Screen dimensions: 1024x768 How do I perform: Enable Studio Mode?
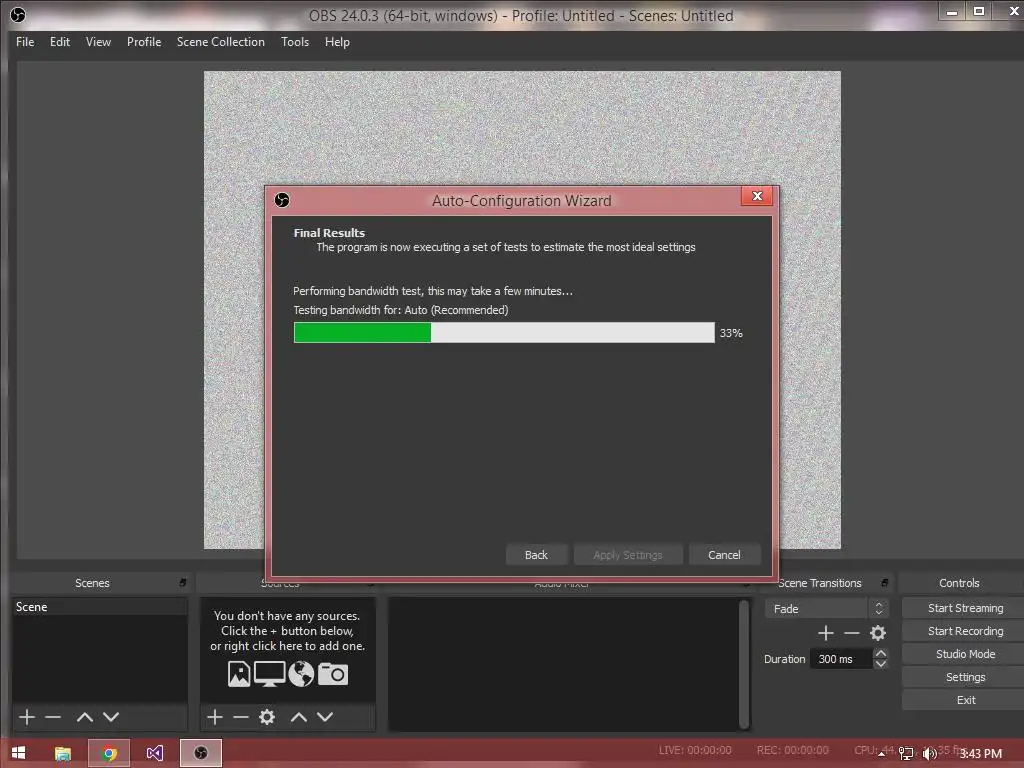pyautogui.click(x=965, y=654)
